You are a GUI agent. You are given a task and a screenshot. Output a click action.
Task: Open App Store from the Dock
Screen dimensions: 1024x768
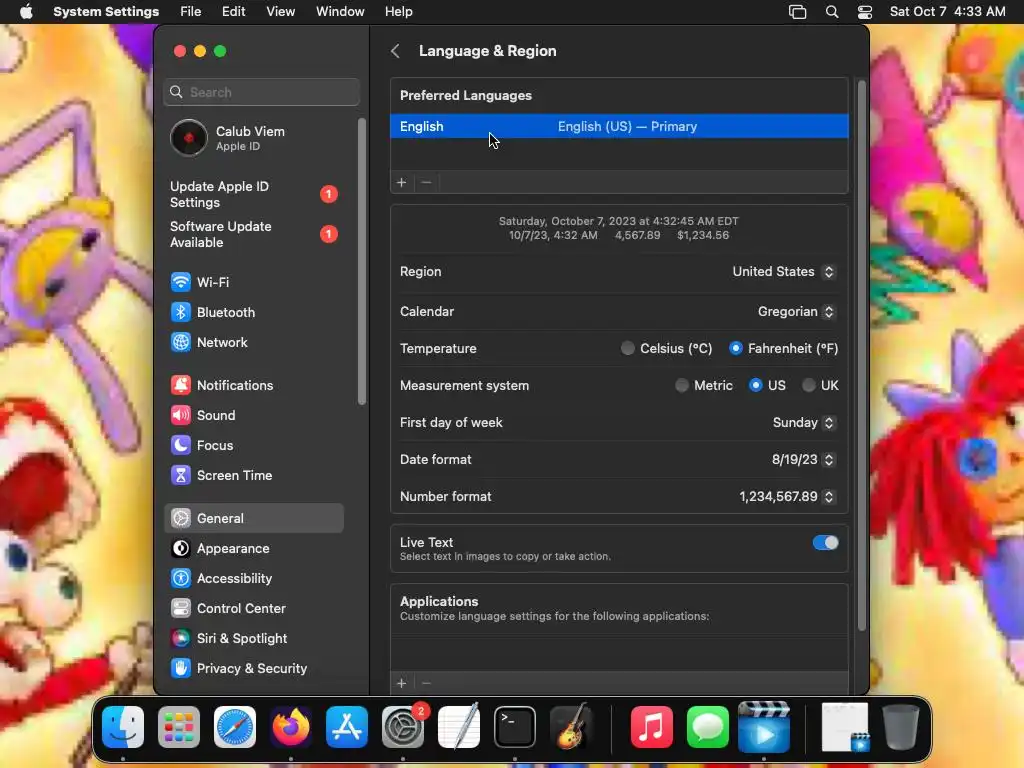[x=347, y=727]
